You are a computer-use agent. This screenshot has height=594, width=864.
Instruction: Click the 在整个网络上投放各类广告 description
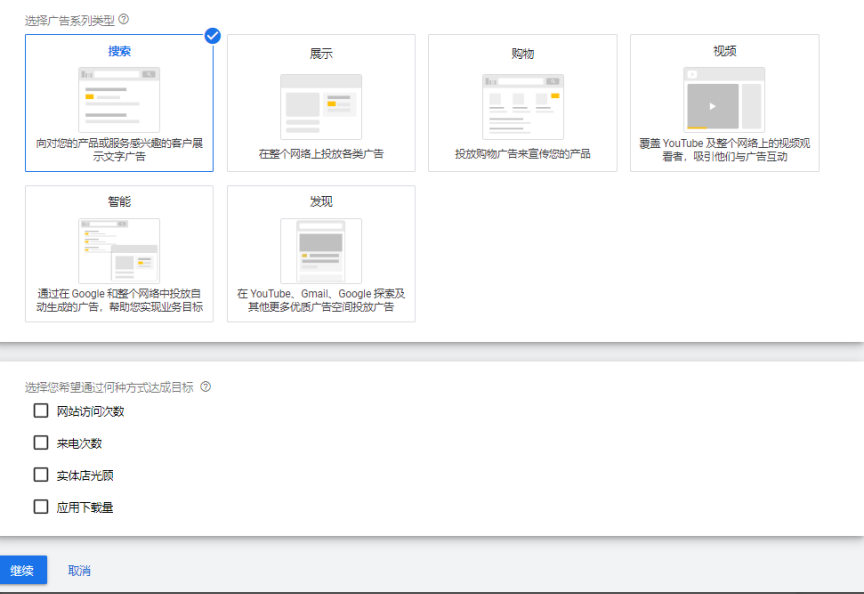coord(321,154)
